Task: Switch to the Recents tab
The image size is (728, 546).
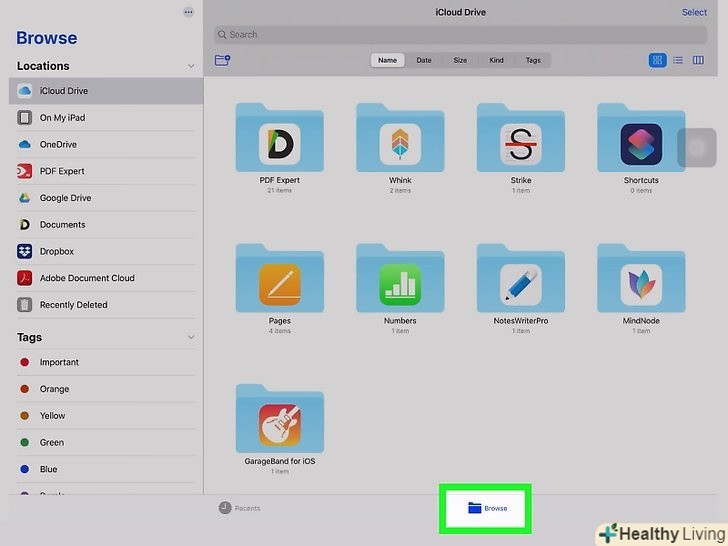Action: pyautogui.click(x=240, y=508)
